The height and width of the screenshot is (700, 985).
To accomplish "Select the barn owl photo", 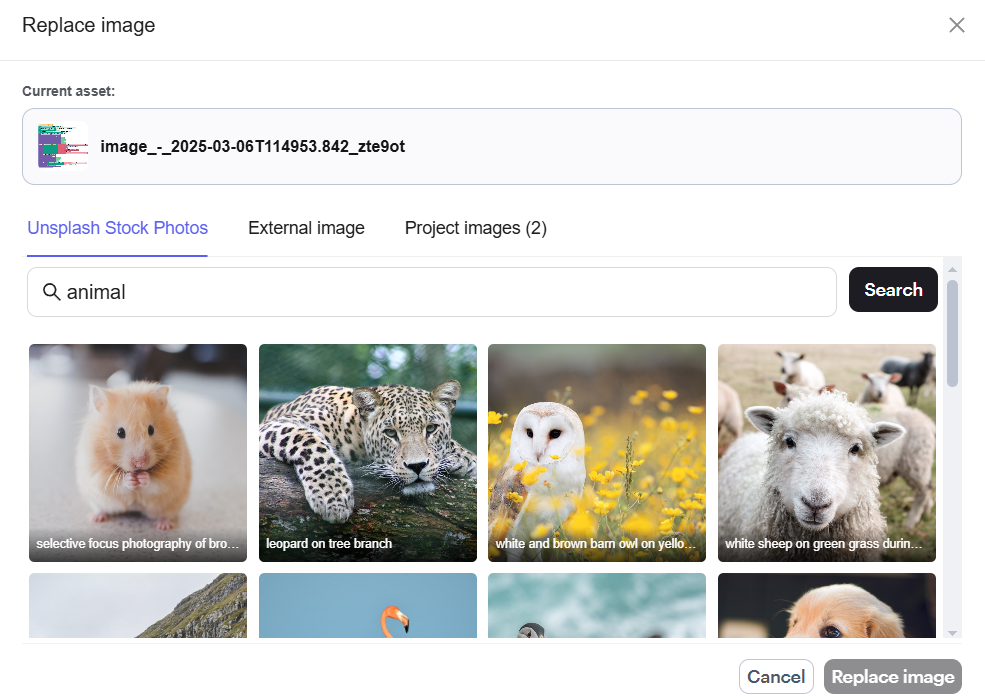I will 597,452.
